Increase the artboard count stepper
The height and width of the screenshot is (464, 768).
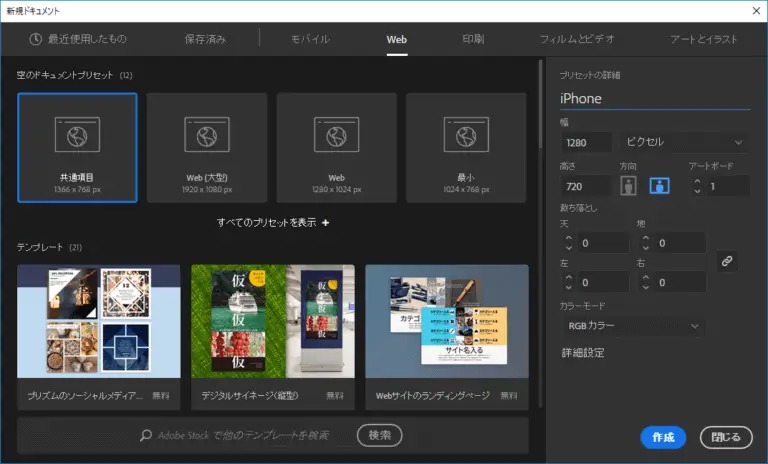click(699, 181)
